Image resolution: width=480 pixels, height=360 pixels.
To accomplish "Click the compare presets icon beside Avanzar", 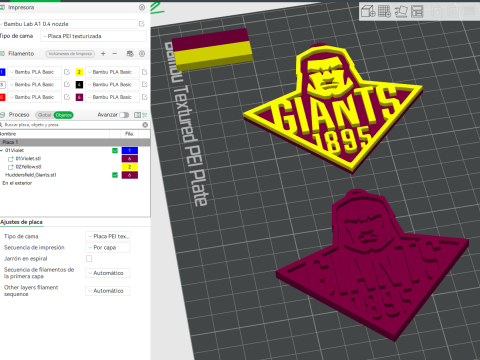I will [137, 115].
